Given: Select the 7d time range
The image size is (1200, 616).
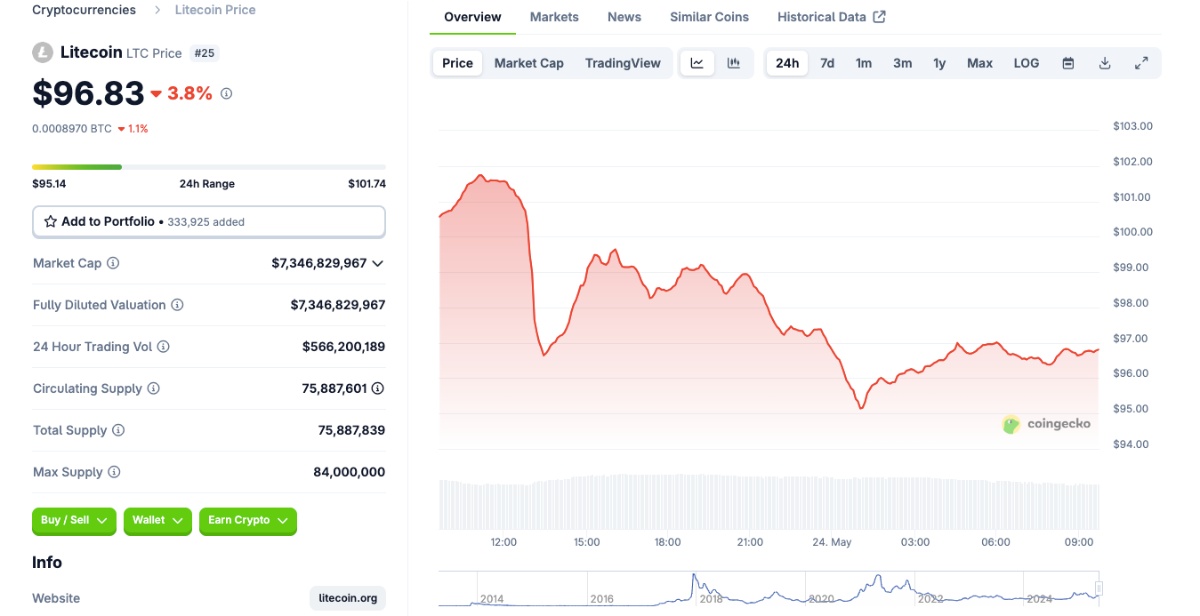Looking at the screenshot, I should pyautogui.click(x=827, y=63).
